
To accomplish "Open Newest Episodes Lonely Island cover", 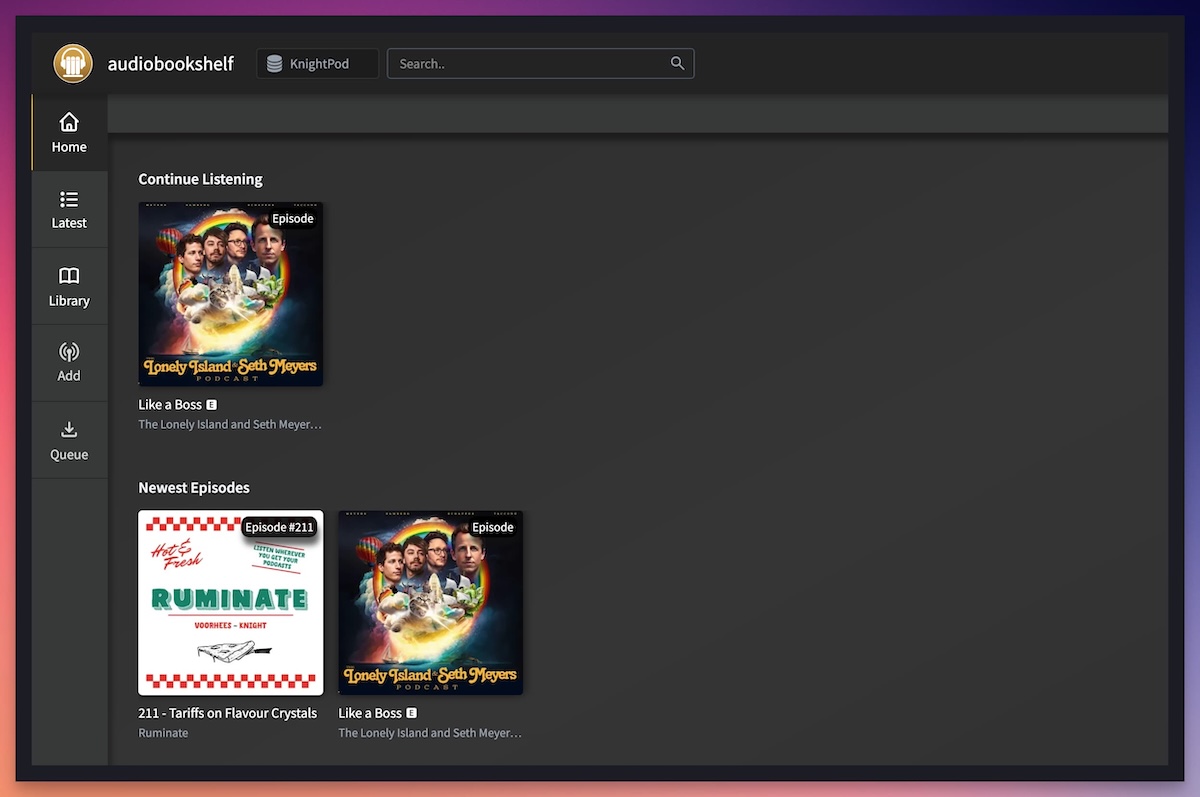I will click(431, 602).
